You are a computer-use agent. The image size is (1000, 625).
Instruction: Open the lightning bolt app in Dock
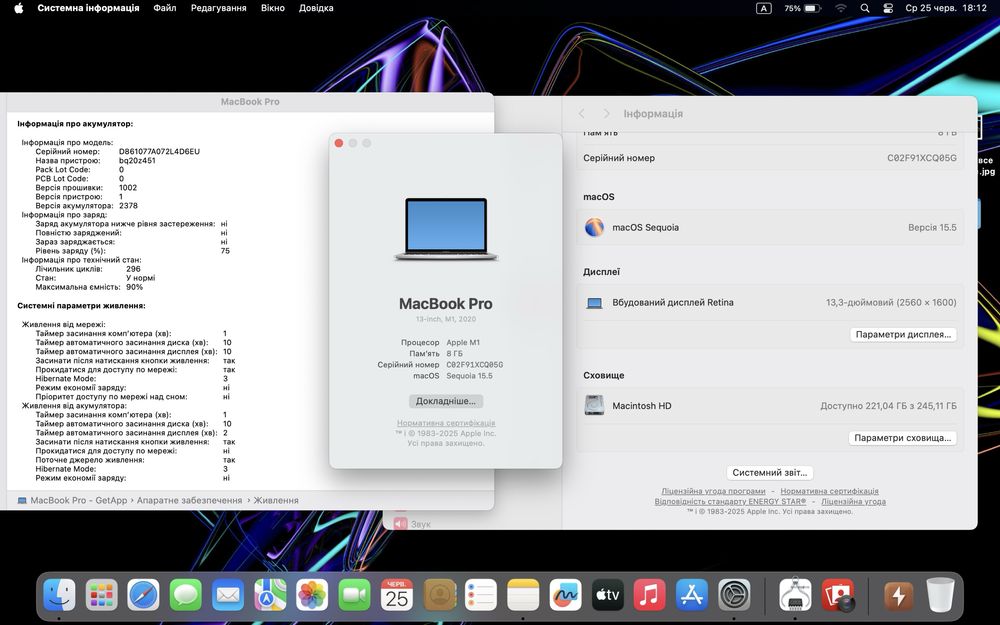898,596
